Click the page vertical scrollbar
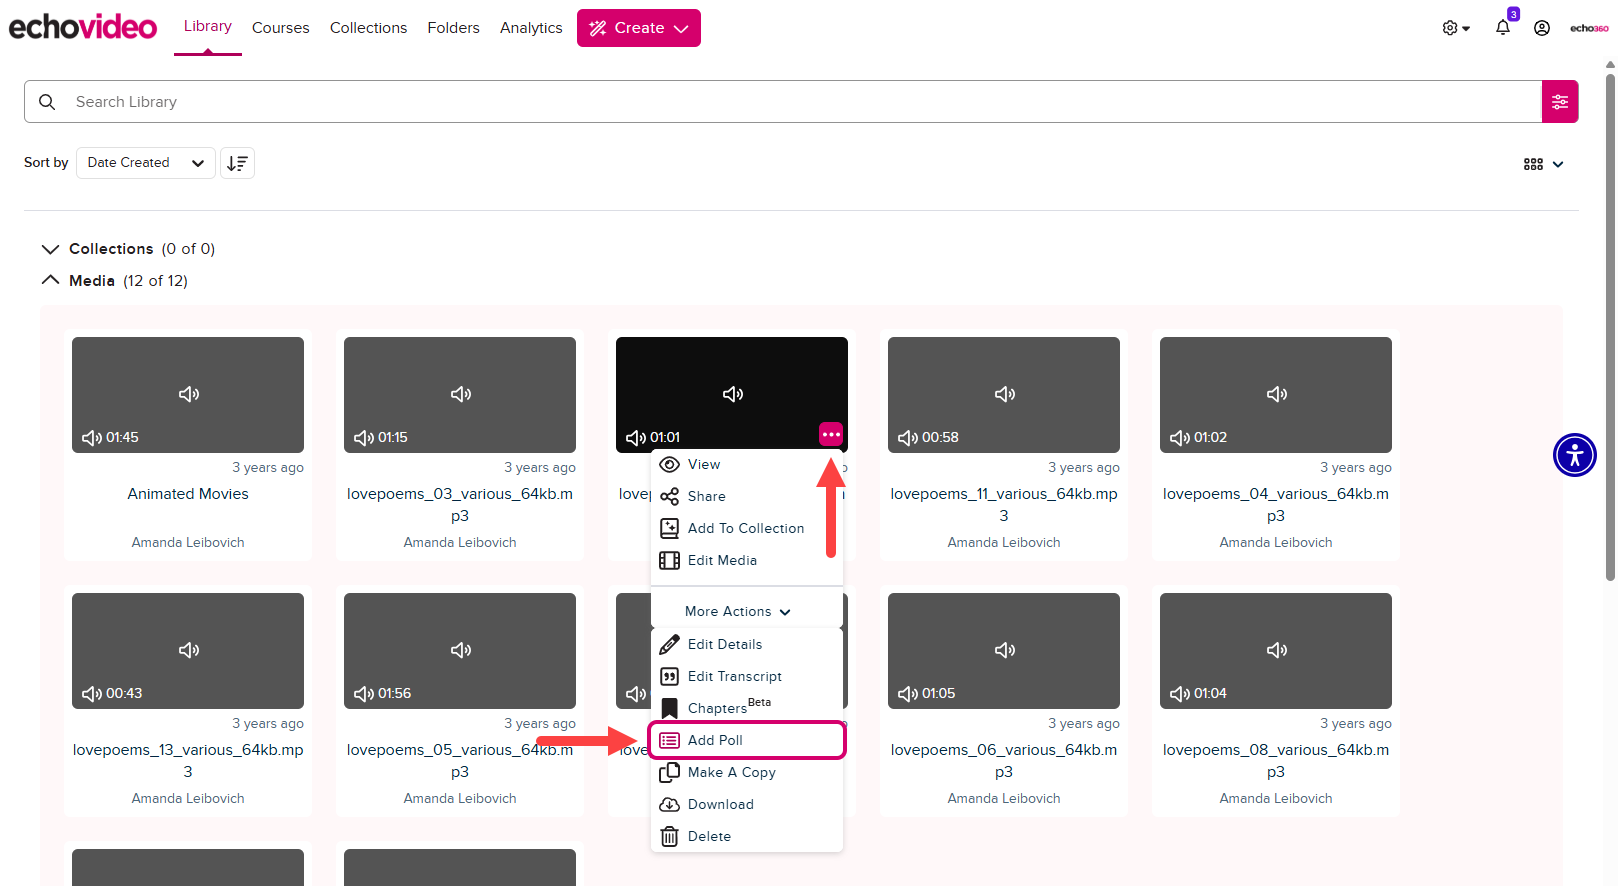This screenshot has height=886, width=1618. click(x=1609, y=320)
